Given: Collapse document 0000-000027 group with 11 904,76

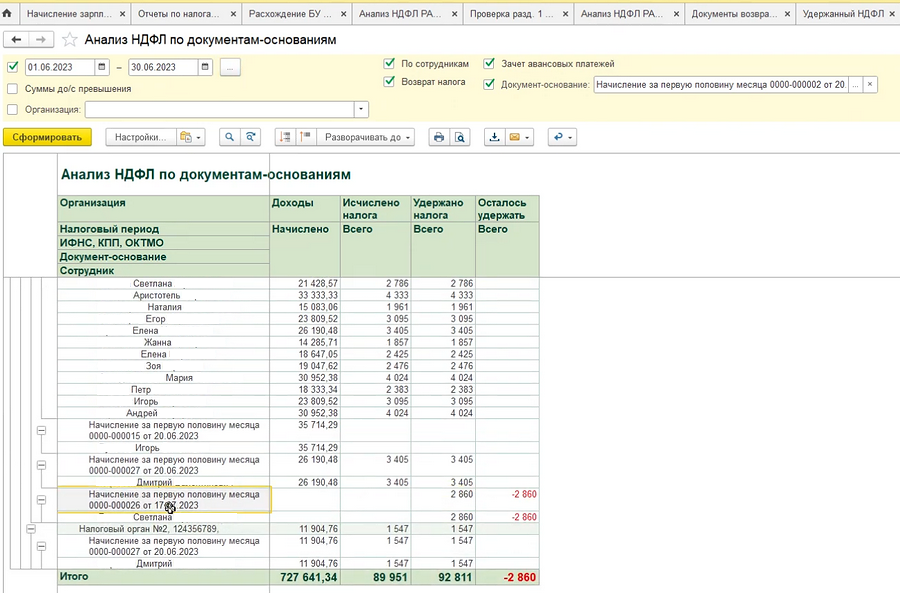Looking at the screenshot, I should pyautogui.click(x=41, y=547).
